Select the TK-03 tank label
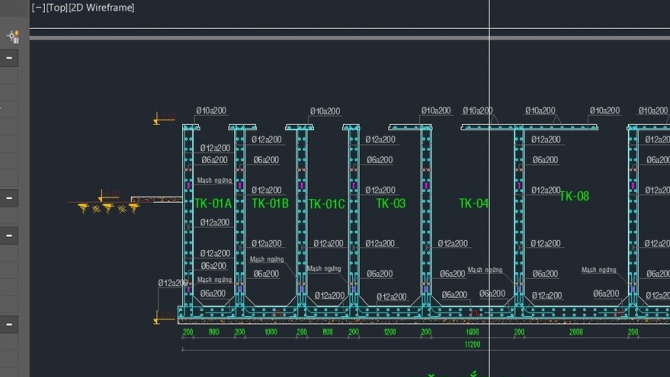This screenshot has width=670, height=377. click(391, 203)
